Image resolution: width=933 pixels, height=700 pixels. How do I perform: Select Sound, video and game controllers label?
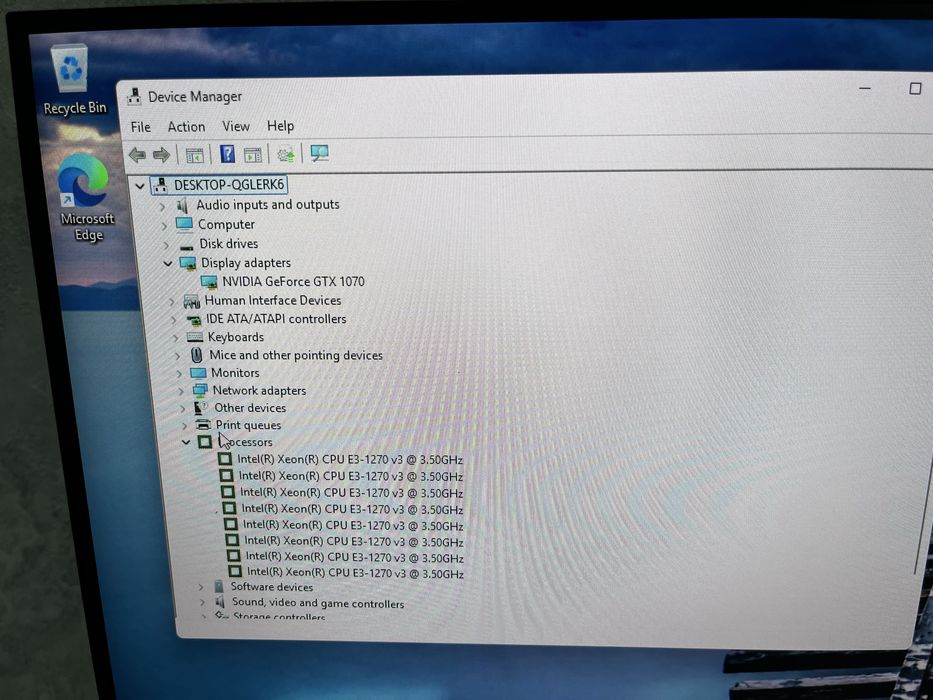click(318, 603)
